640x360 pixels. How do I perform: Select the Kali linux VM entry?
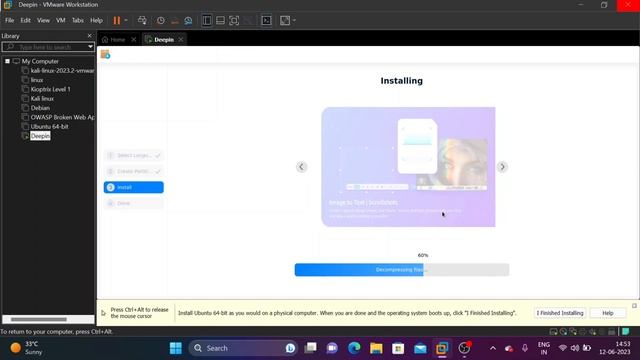tap(42, 98)
